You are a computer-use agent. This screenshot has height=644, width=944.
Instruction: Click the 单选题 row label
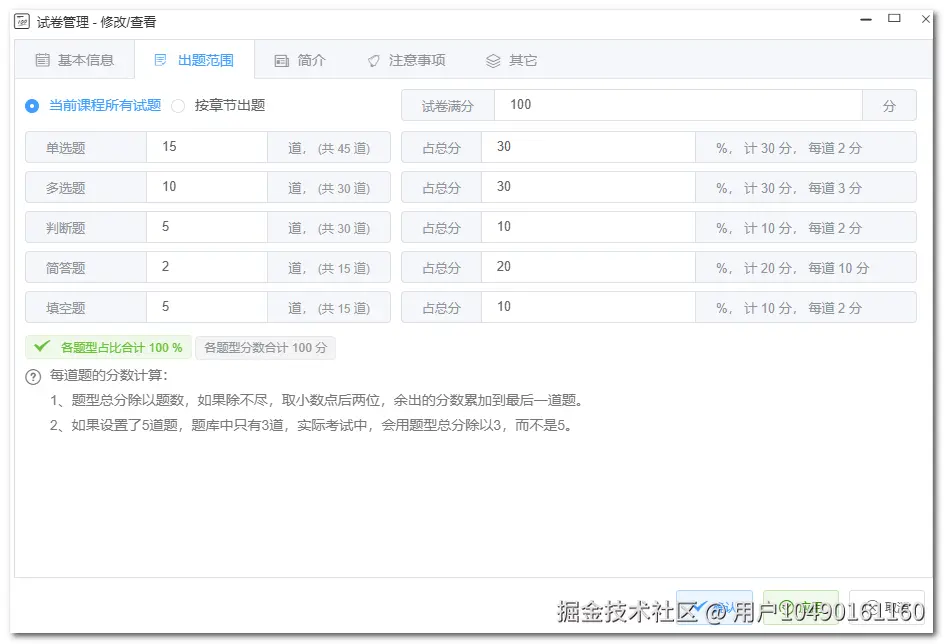point(66,148)
